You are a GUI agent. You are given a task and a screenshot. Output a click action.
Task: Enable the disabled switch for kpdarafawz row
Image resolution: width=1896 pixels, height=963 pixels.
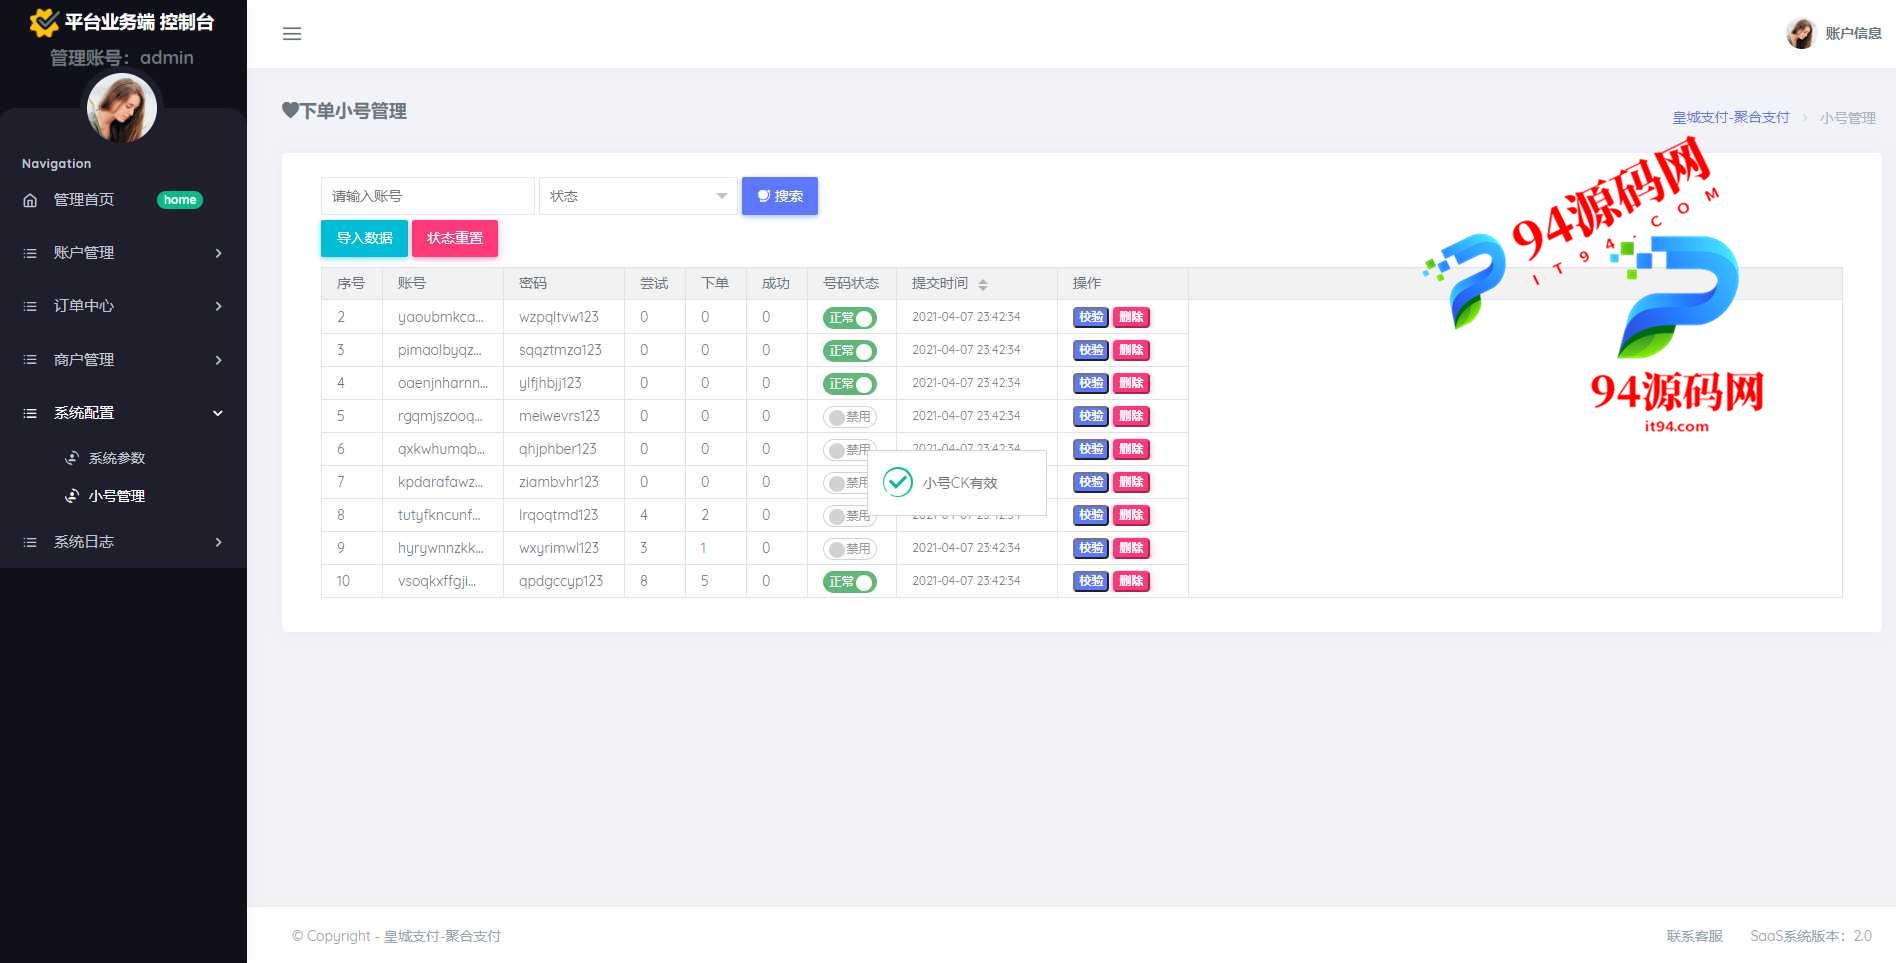[x=846, y=483]
